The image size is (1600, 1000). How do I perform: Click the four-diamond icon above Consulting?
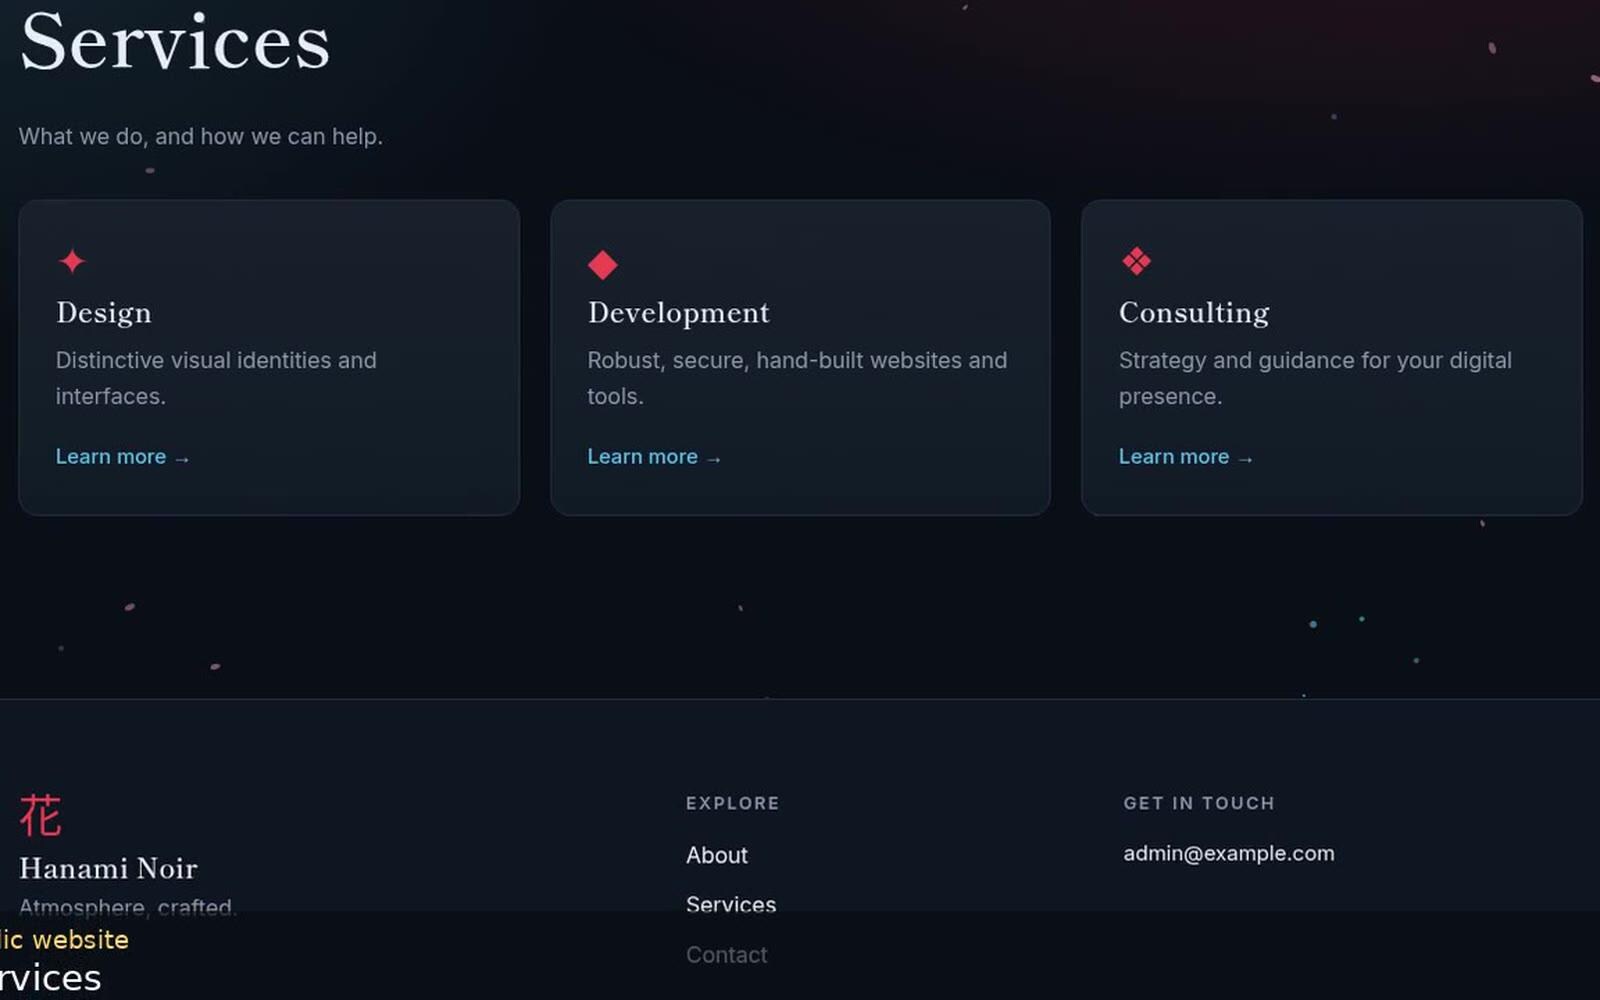pos(1136,262)
